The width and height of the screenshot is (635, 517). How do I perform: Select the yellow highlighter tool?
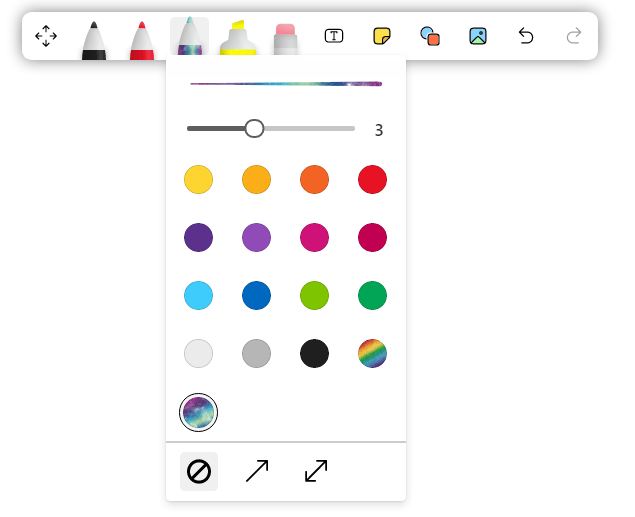237,38
